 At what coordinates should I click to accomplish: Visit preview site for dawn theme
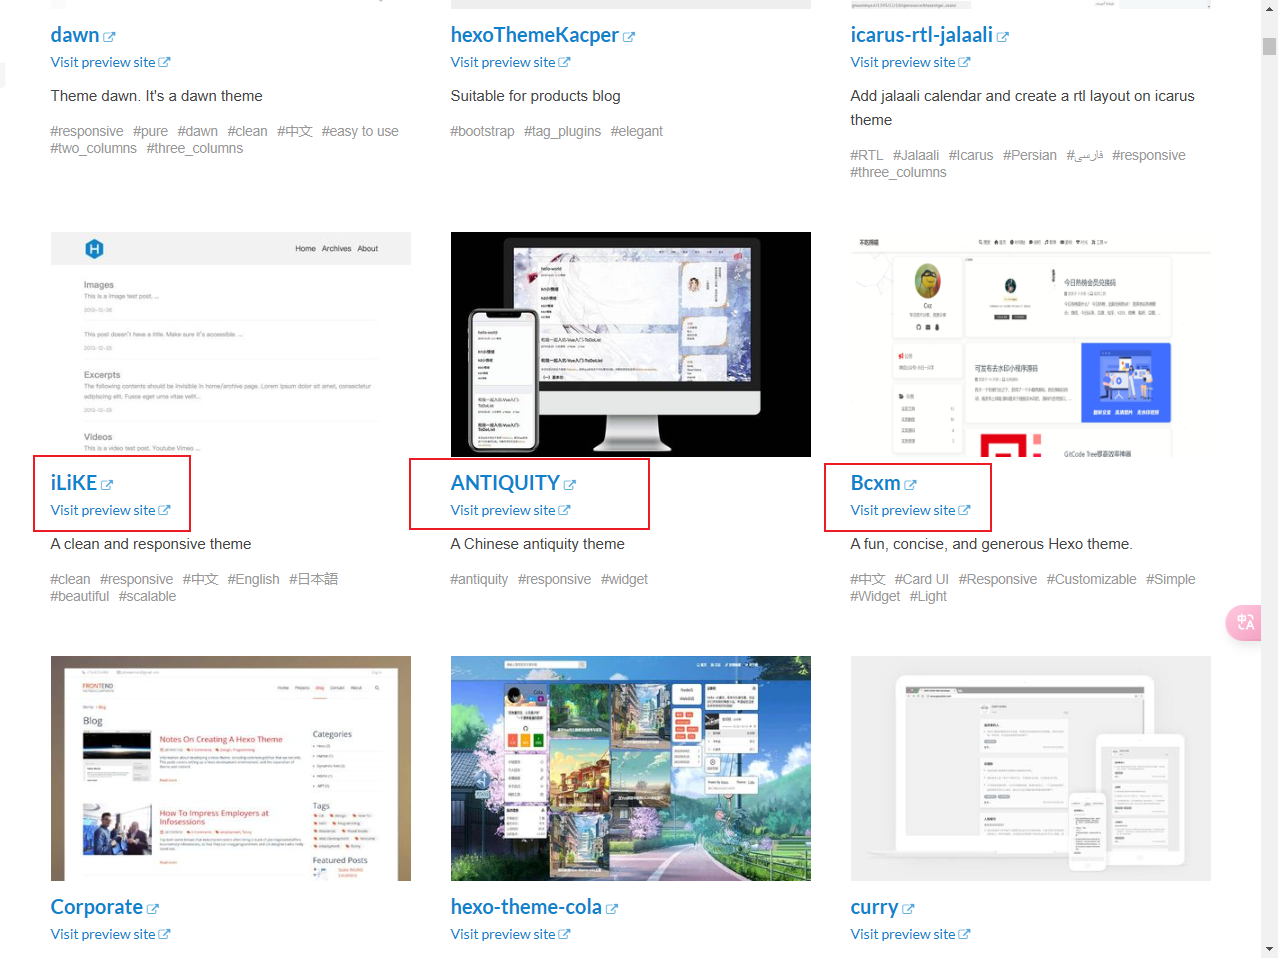[110, 62]
